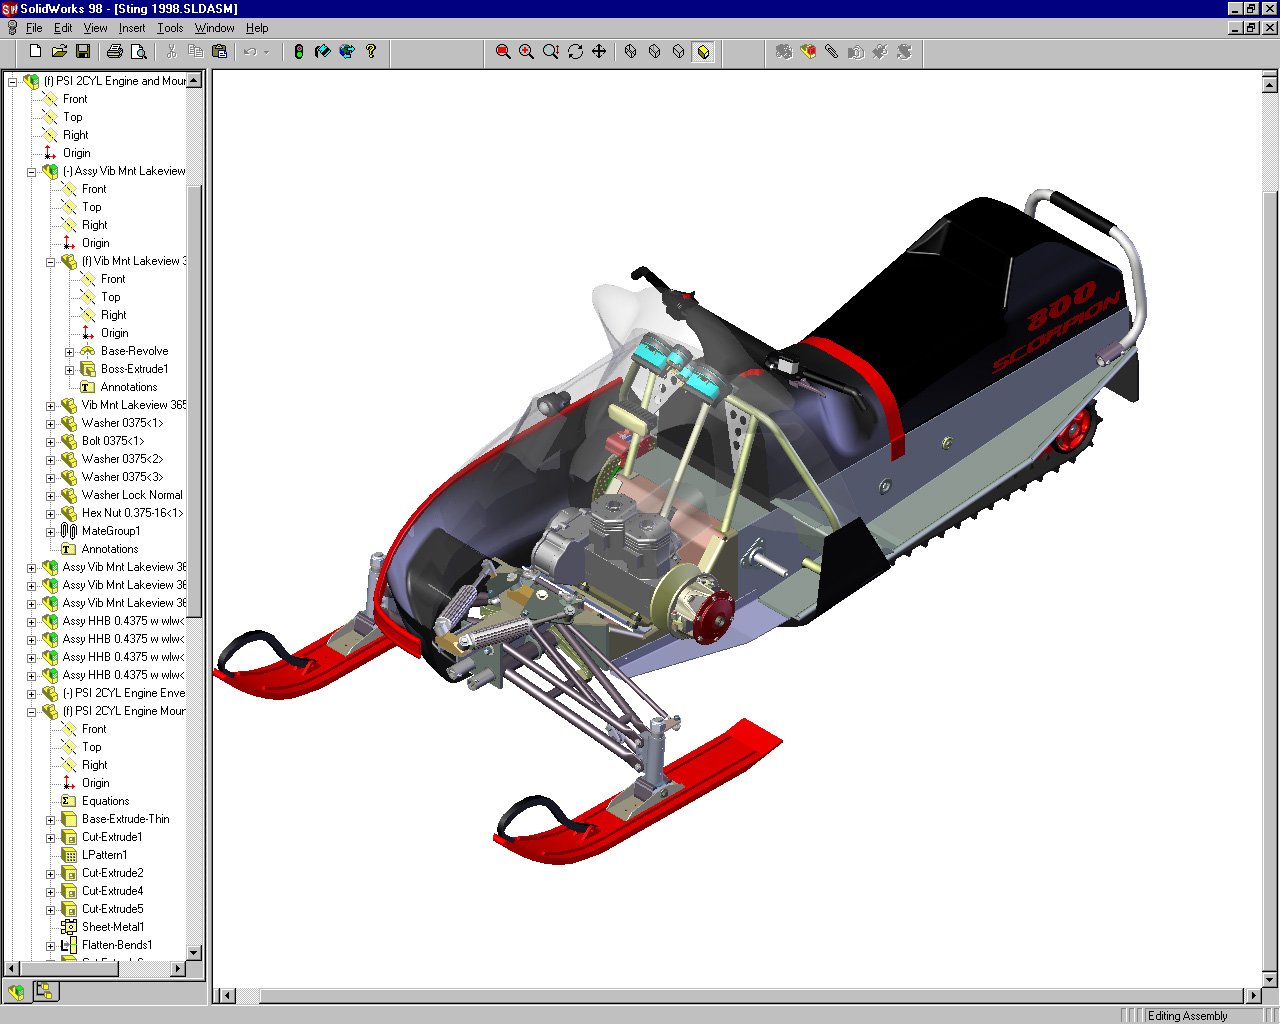Collapse the (-) Assy Vib Mnt Lakeview node
The height and width of the screenshot is (1024, 1280).
click(x=31, y=172)
